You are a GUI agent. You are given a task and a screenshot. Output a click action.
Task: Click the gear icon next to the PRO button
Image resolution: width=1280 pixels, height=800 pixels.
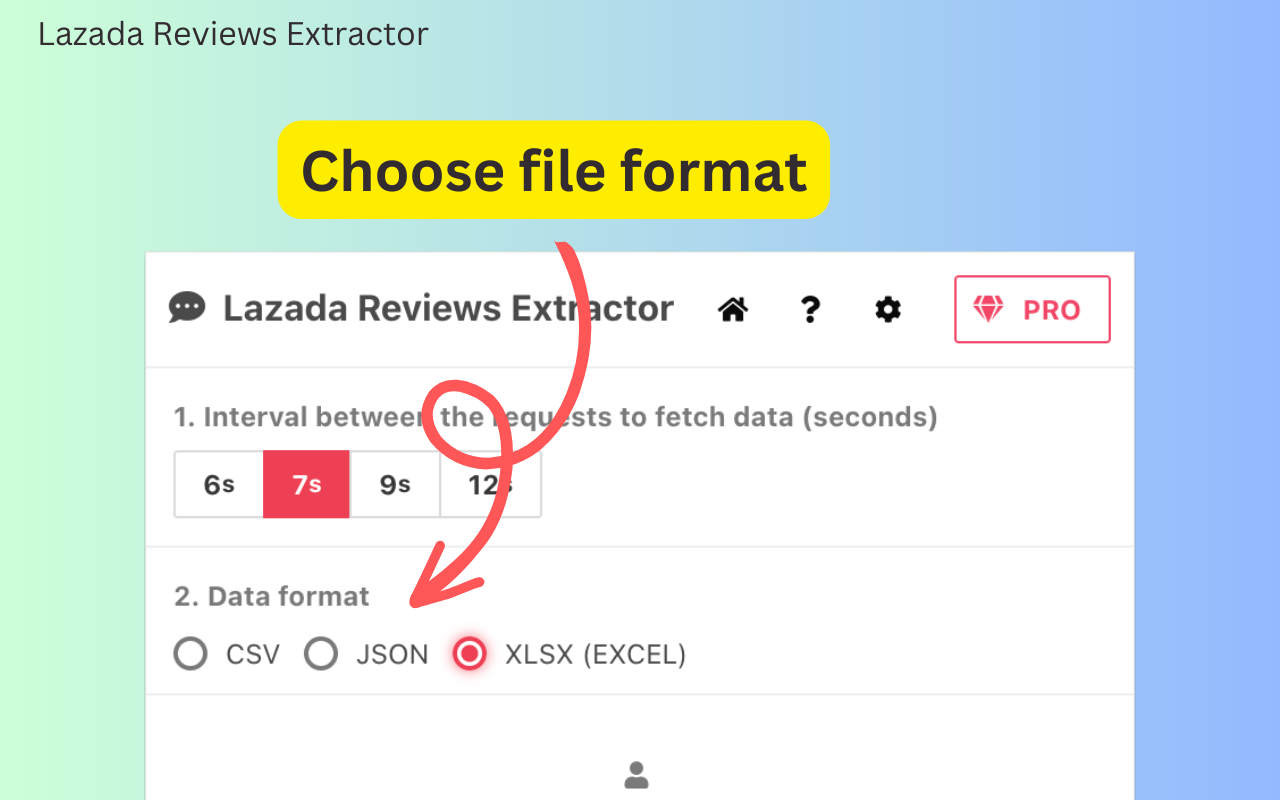tap(887, 310)
